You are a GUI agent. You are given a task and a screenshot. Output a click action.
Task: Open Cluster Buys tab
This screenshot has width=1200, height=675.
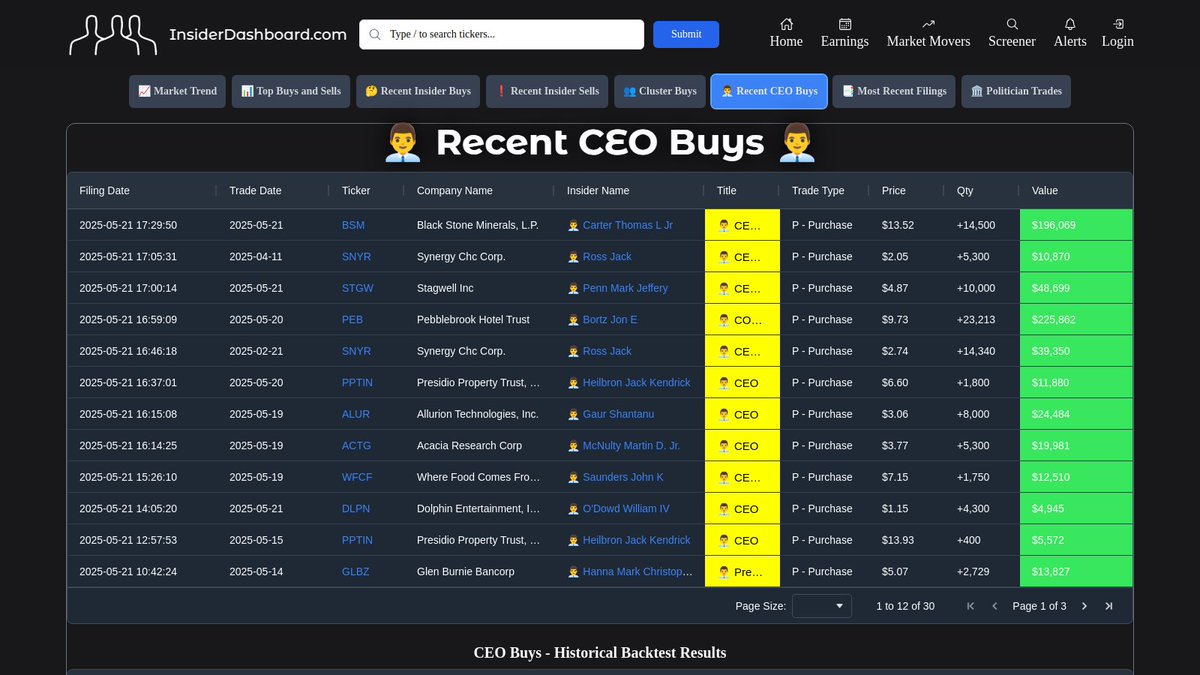[x=660, y=91]
